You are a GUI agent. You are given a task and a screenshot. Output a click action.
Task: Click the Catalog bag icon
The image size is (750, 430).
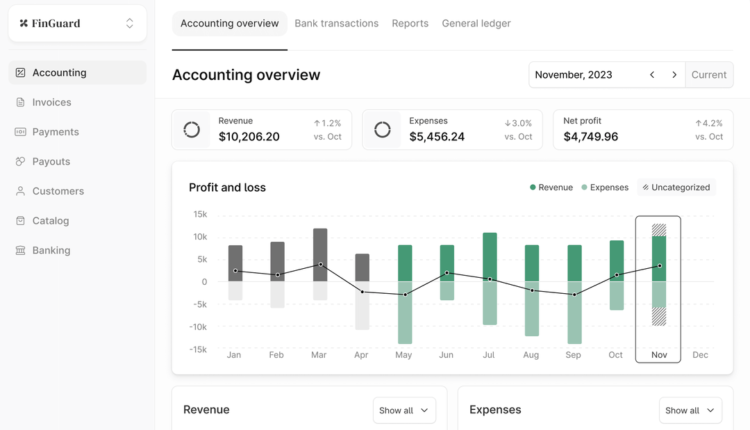click(21, 221)
